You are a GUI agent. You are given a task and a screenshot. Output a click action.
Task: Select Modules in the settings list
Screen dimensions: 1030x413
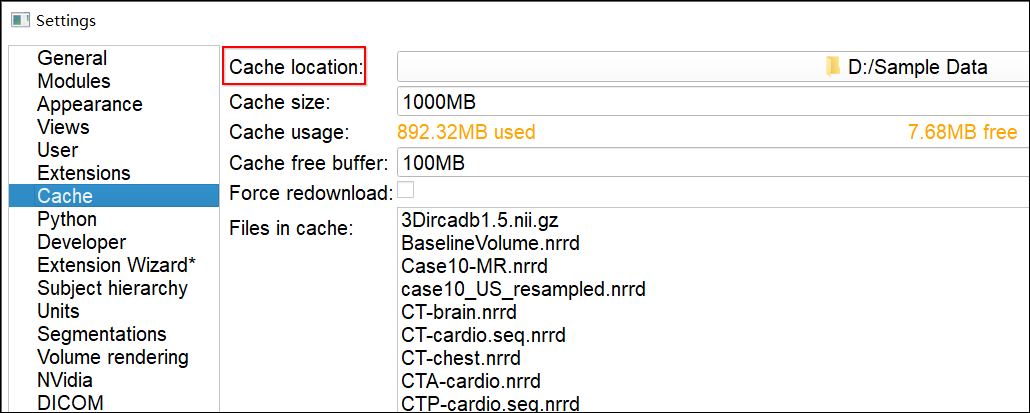(x=74, y=82)
